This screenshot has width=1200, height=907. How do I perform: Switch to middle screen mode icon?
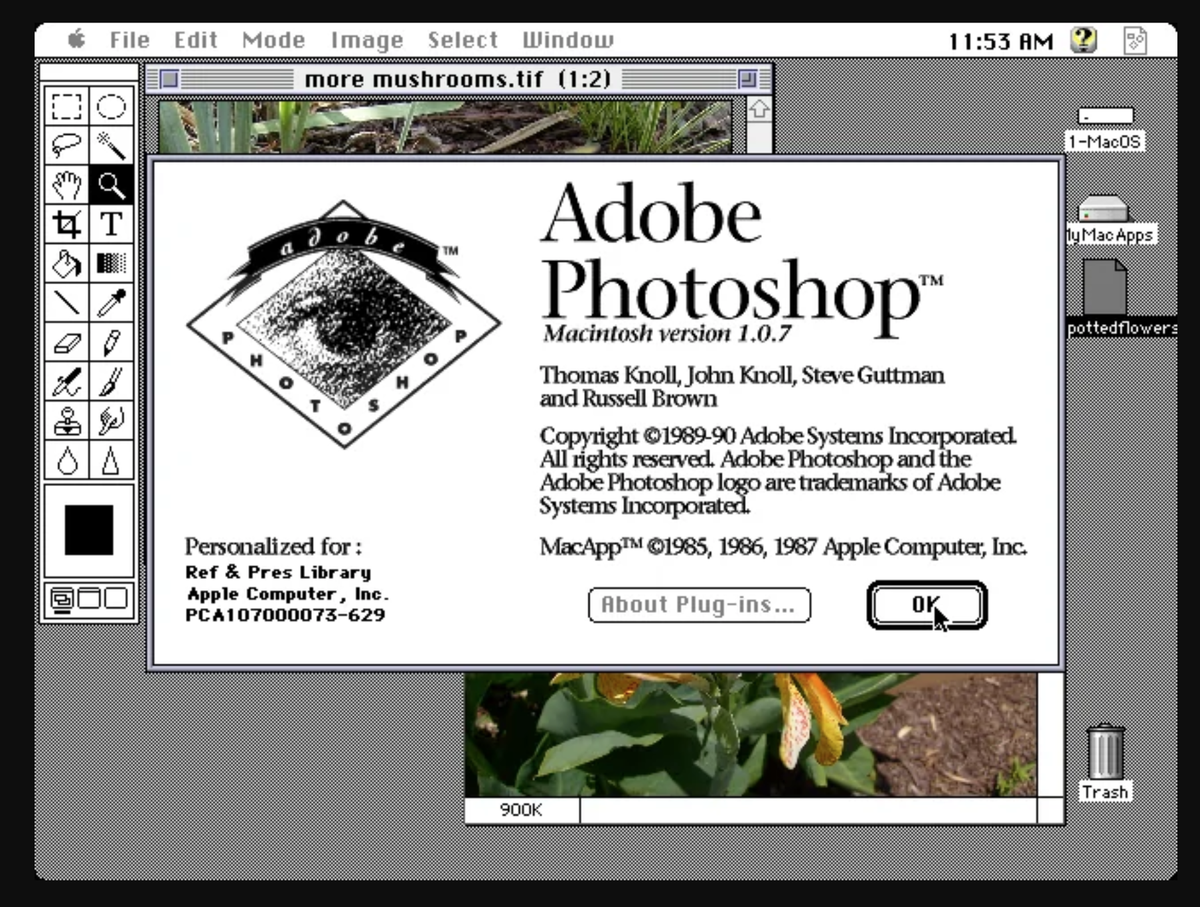(x=89, y=599)
